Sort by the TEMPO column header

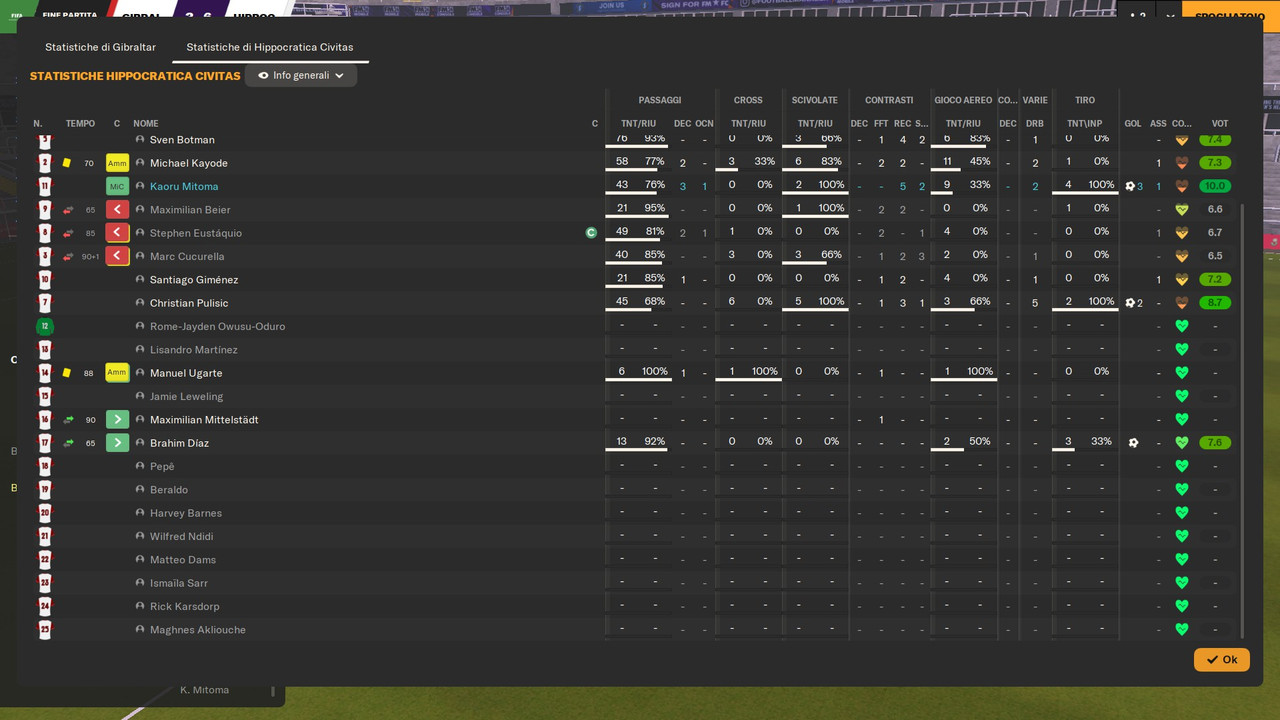pos(80,124)
